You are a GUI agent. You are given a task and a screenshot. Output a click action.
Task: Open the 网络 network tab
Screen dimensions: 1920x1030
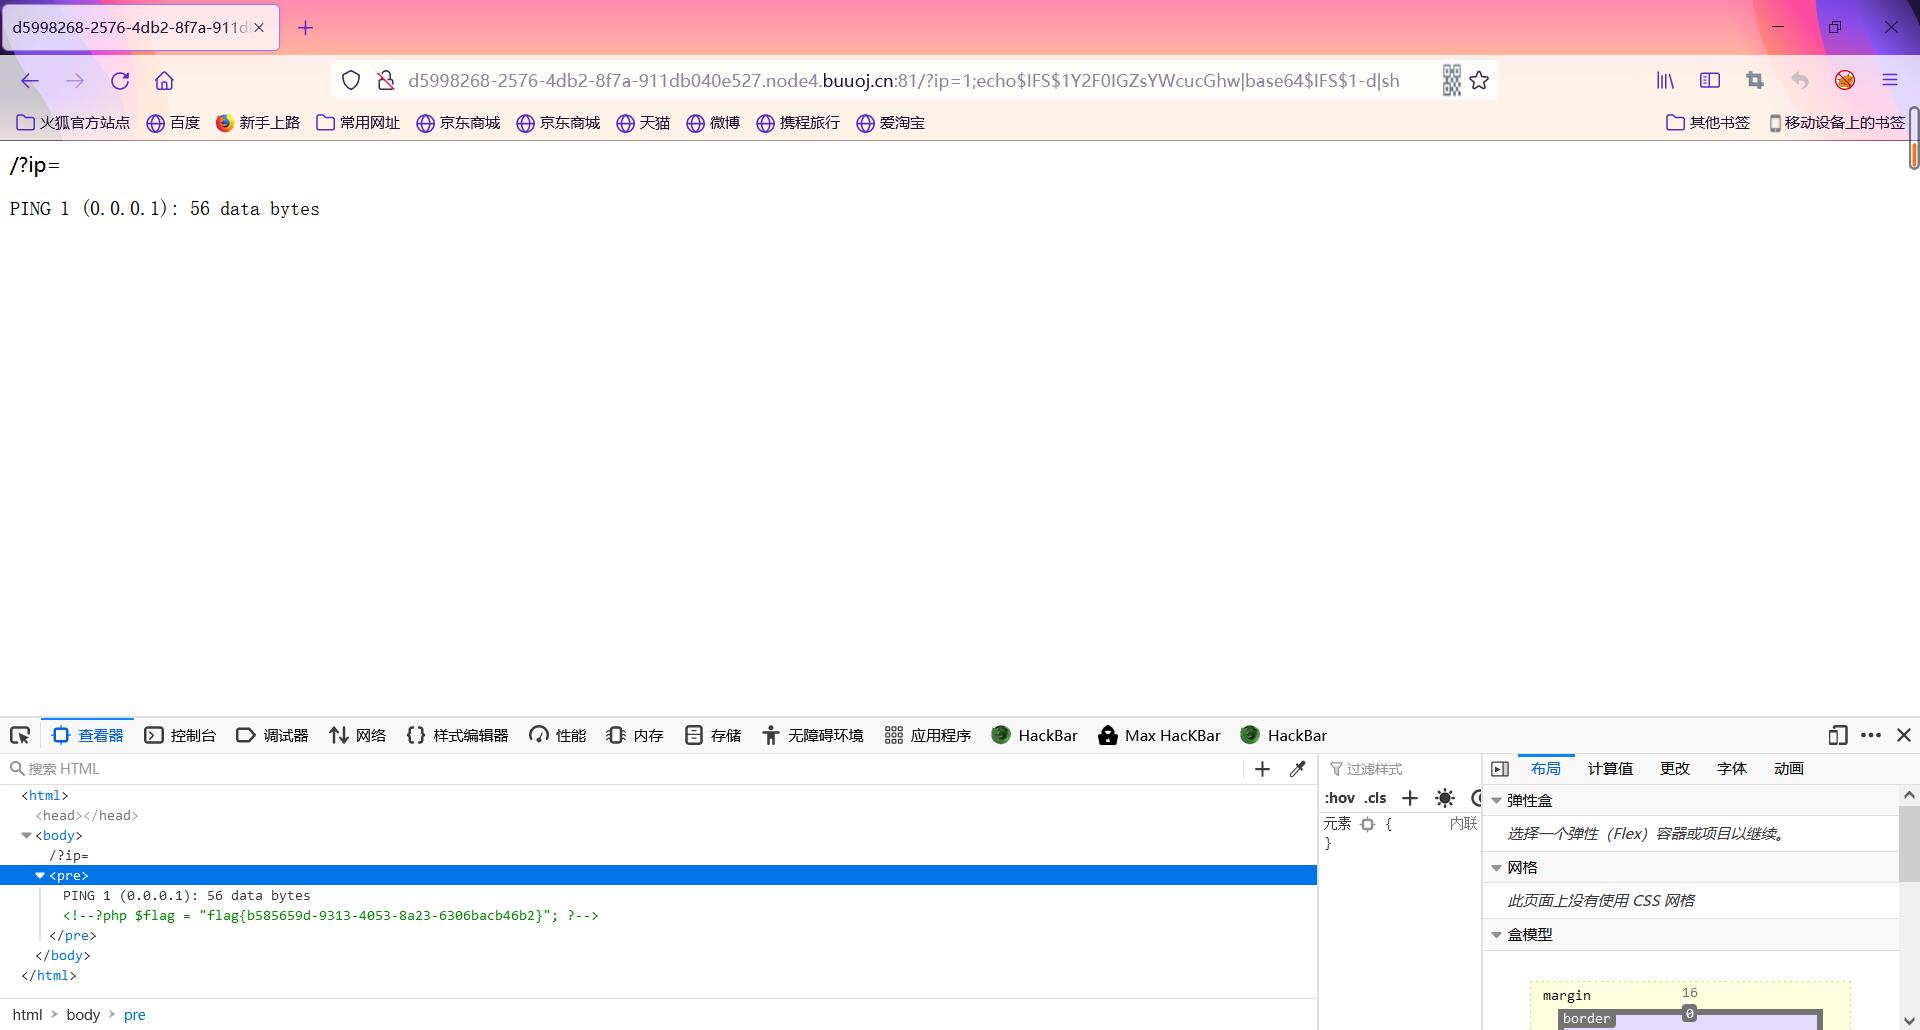coord(357,736)
